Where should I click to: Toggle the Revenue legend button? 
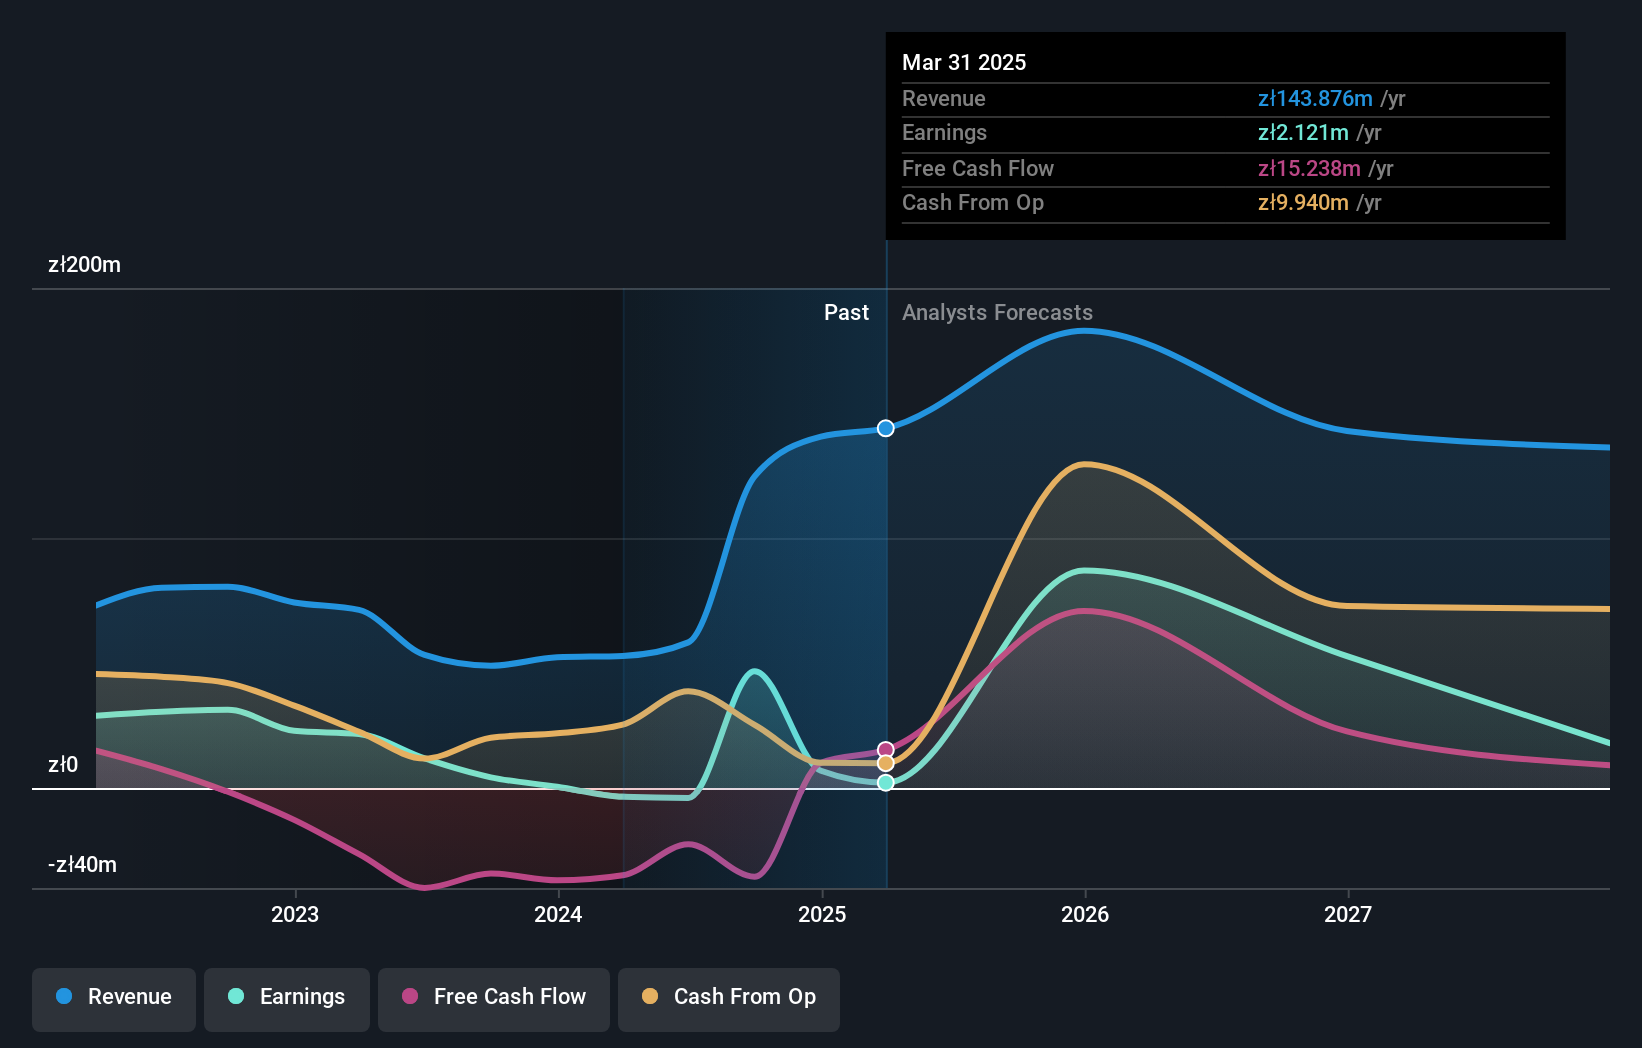pos(114,999)
